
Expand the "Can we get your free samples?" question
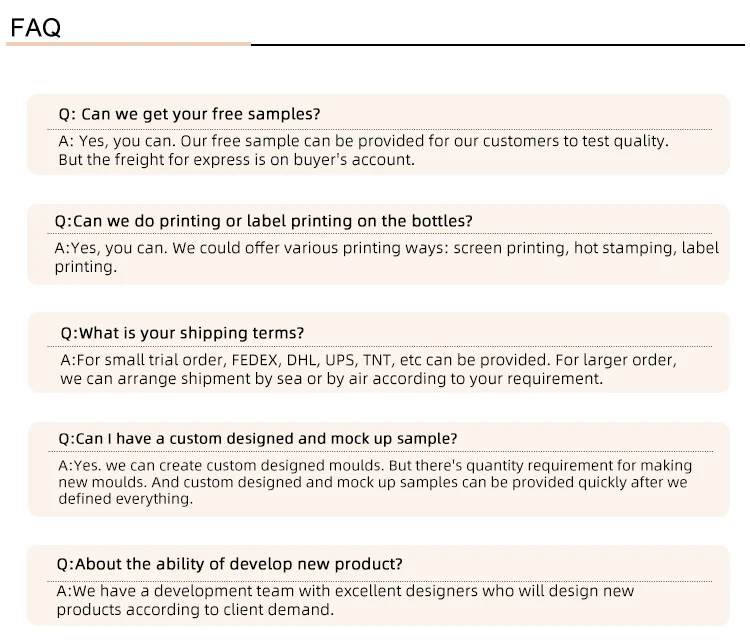coord(189,114)
